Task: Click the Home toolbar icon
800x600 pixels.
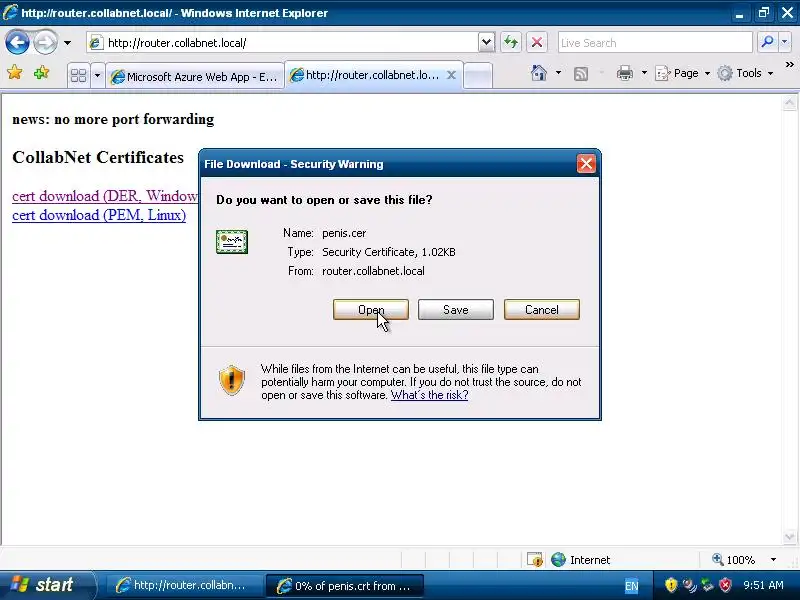Action: 538,73
